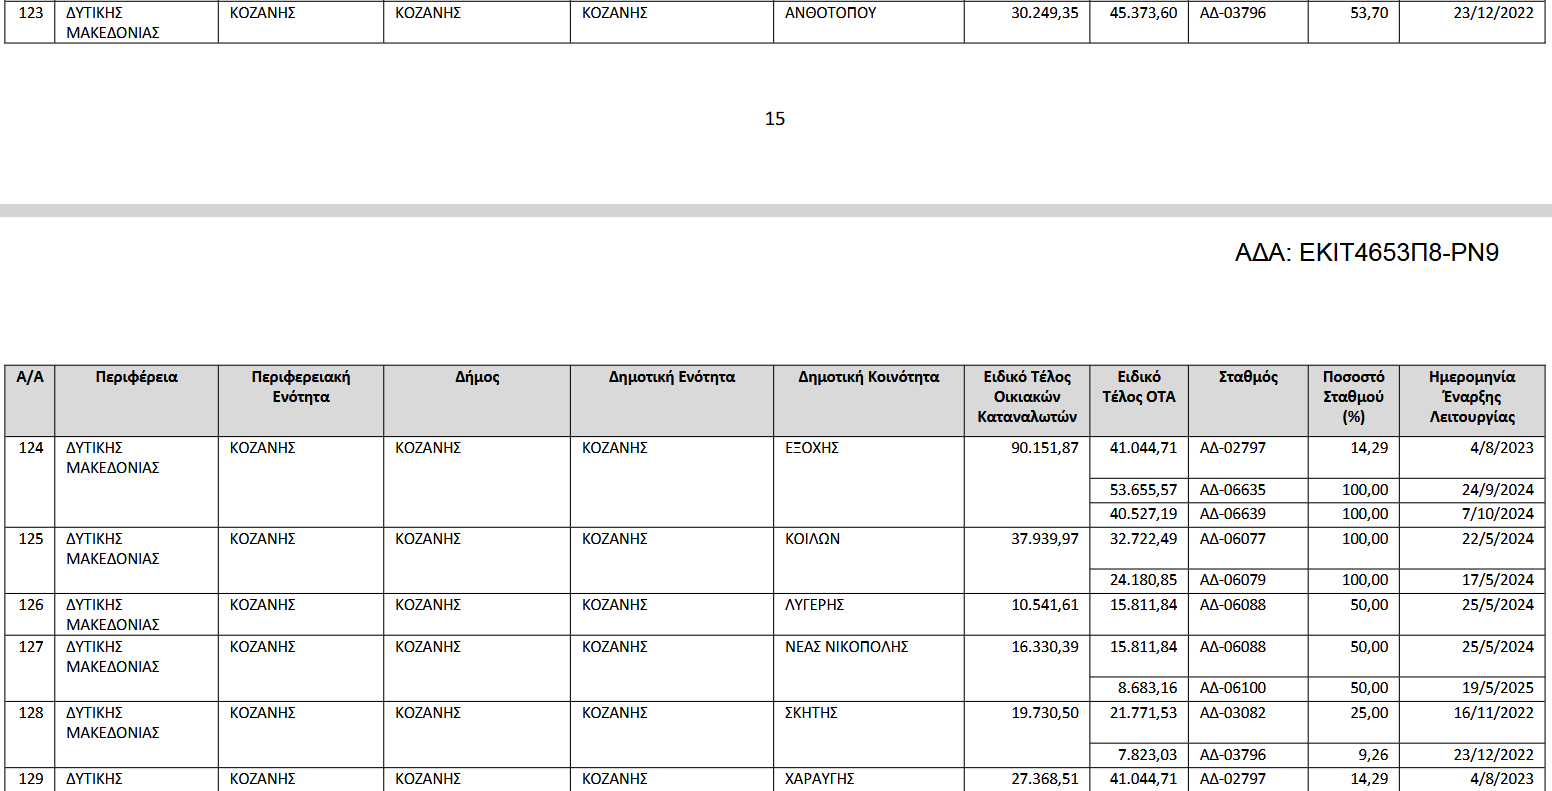Click the Δημοτική Κοινότητα column header
The height and width of the screenshot is (791, 1552).
[x=869, y=377]
